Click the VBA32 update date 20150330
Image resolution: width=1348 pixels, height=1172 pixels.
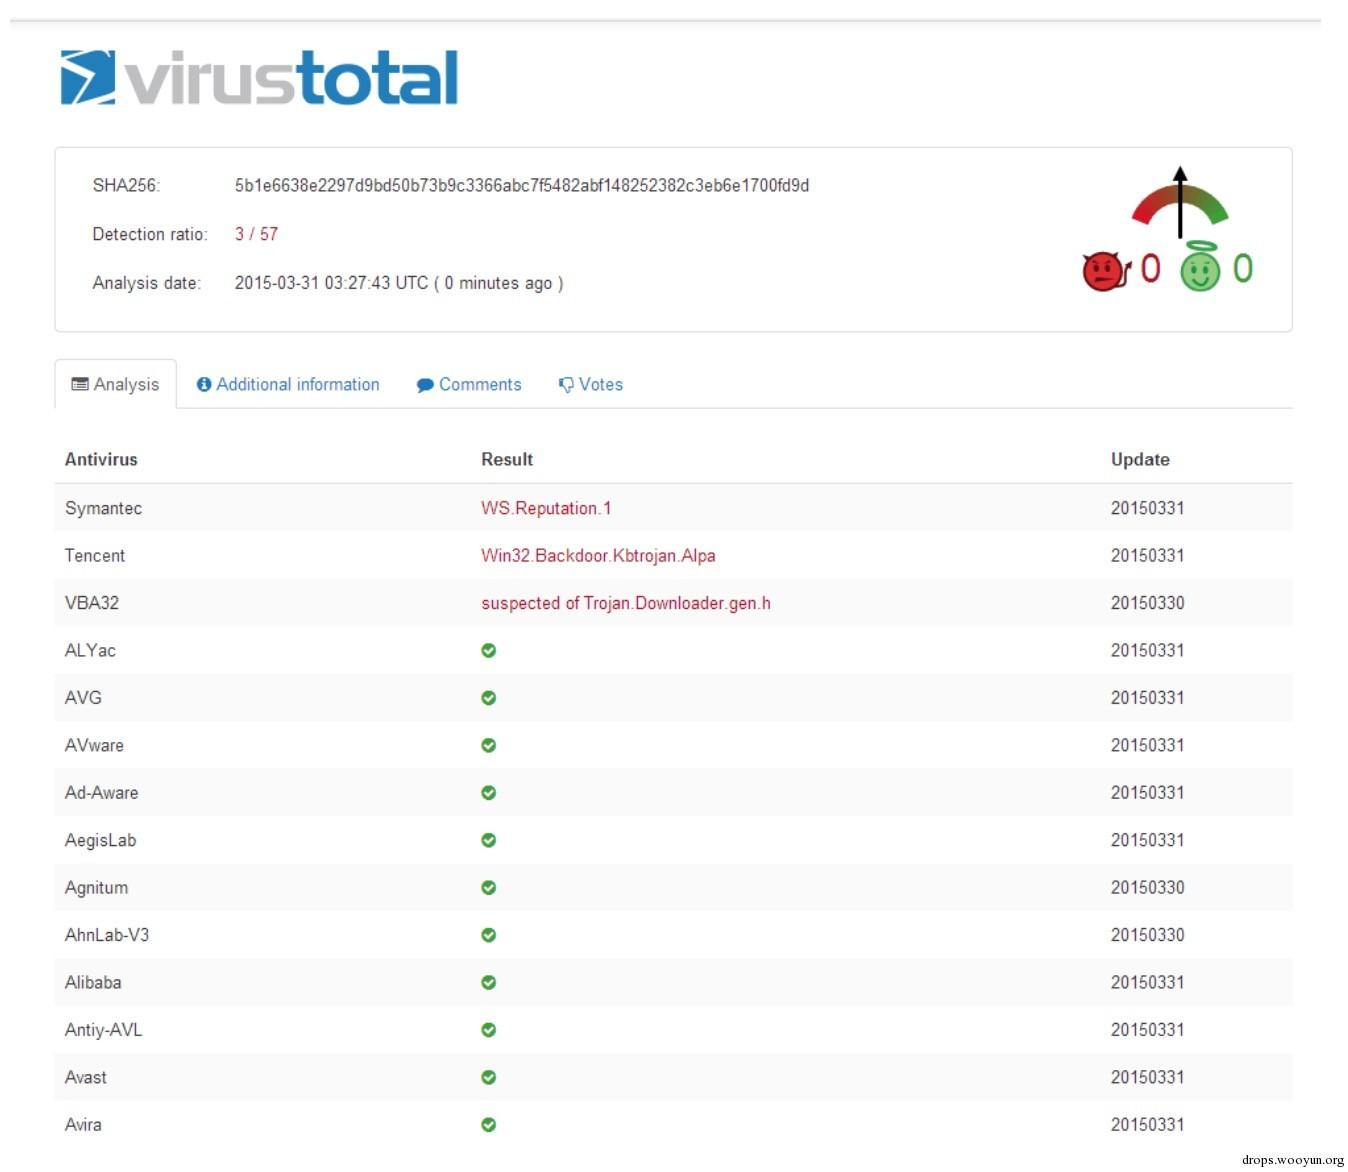tap(1147, 603)
